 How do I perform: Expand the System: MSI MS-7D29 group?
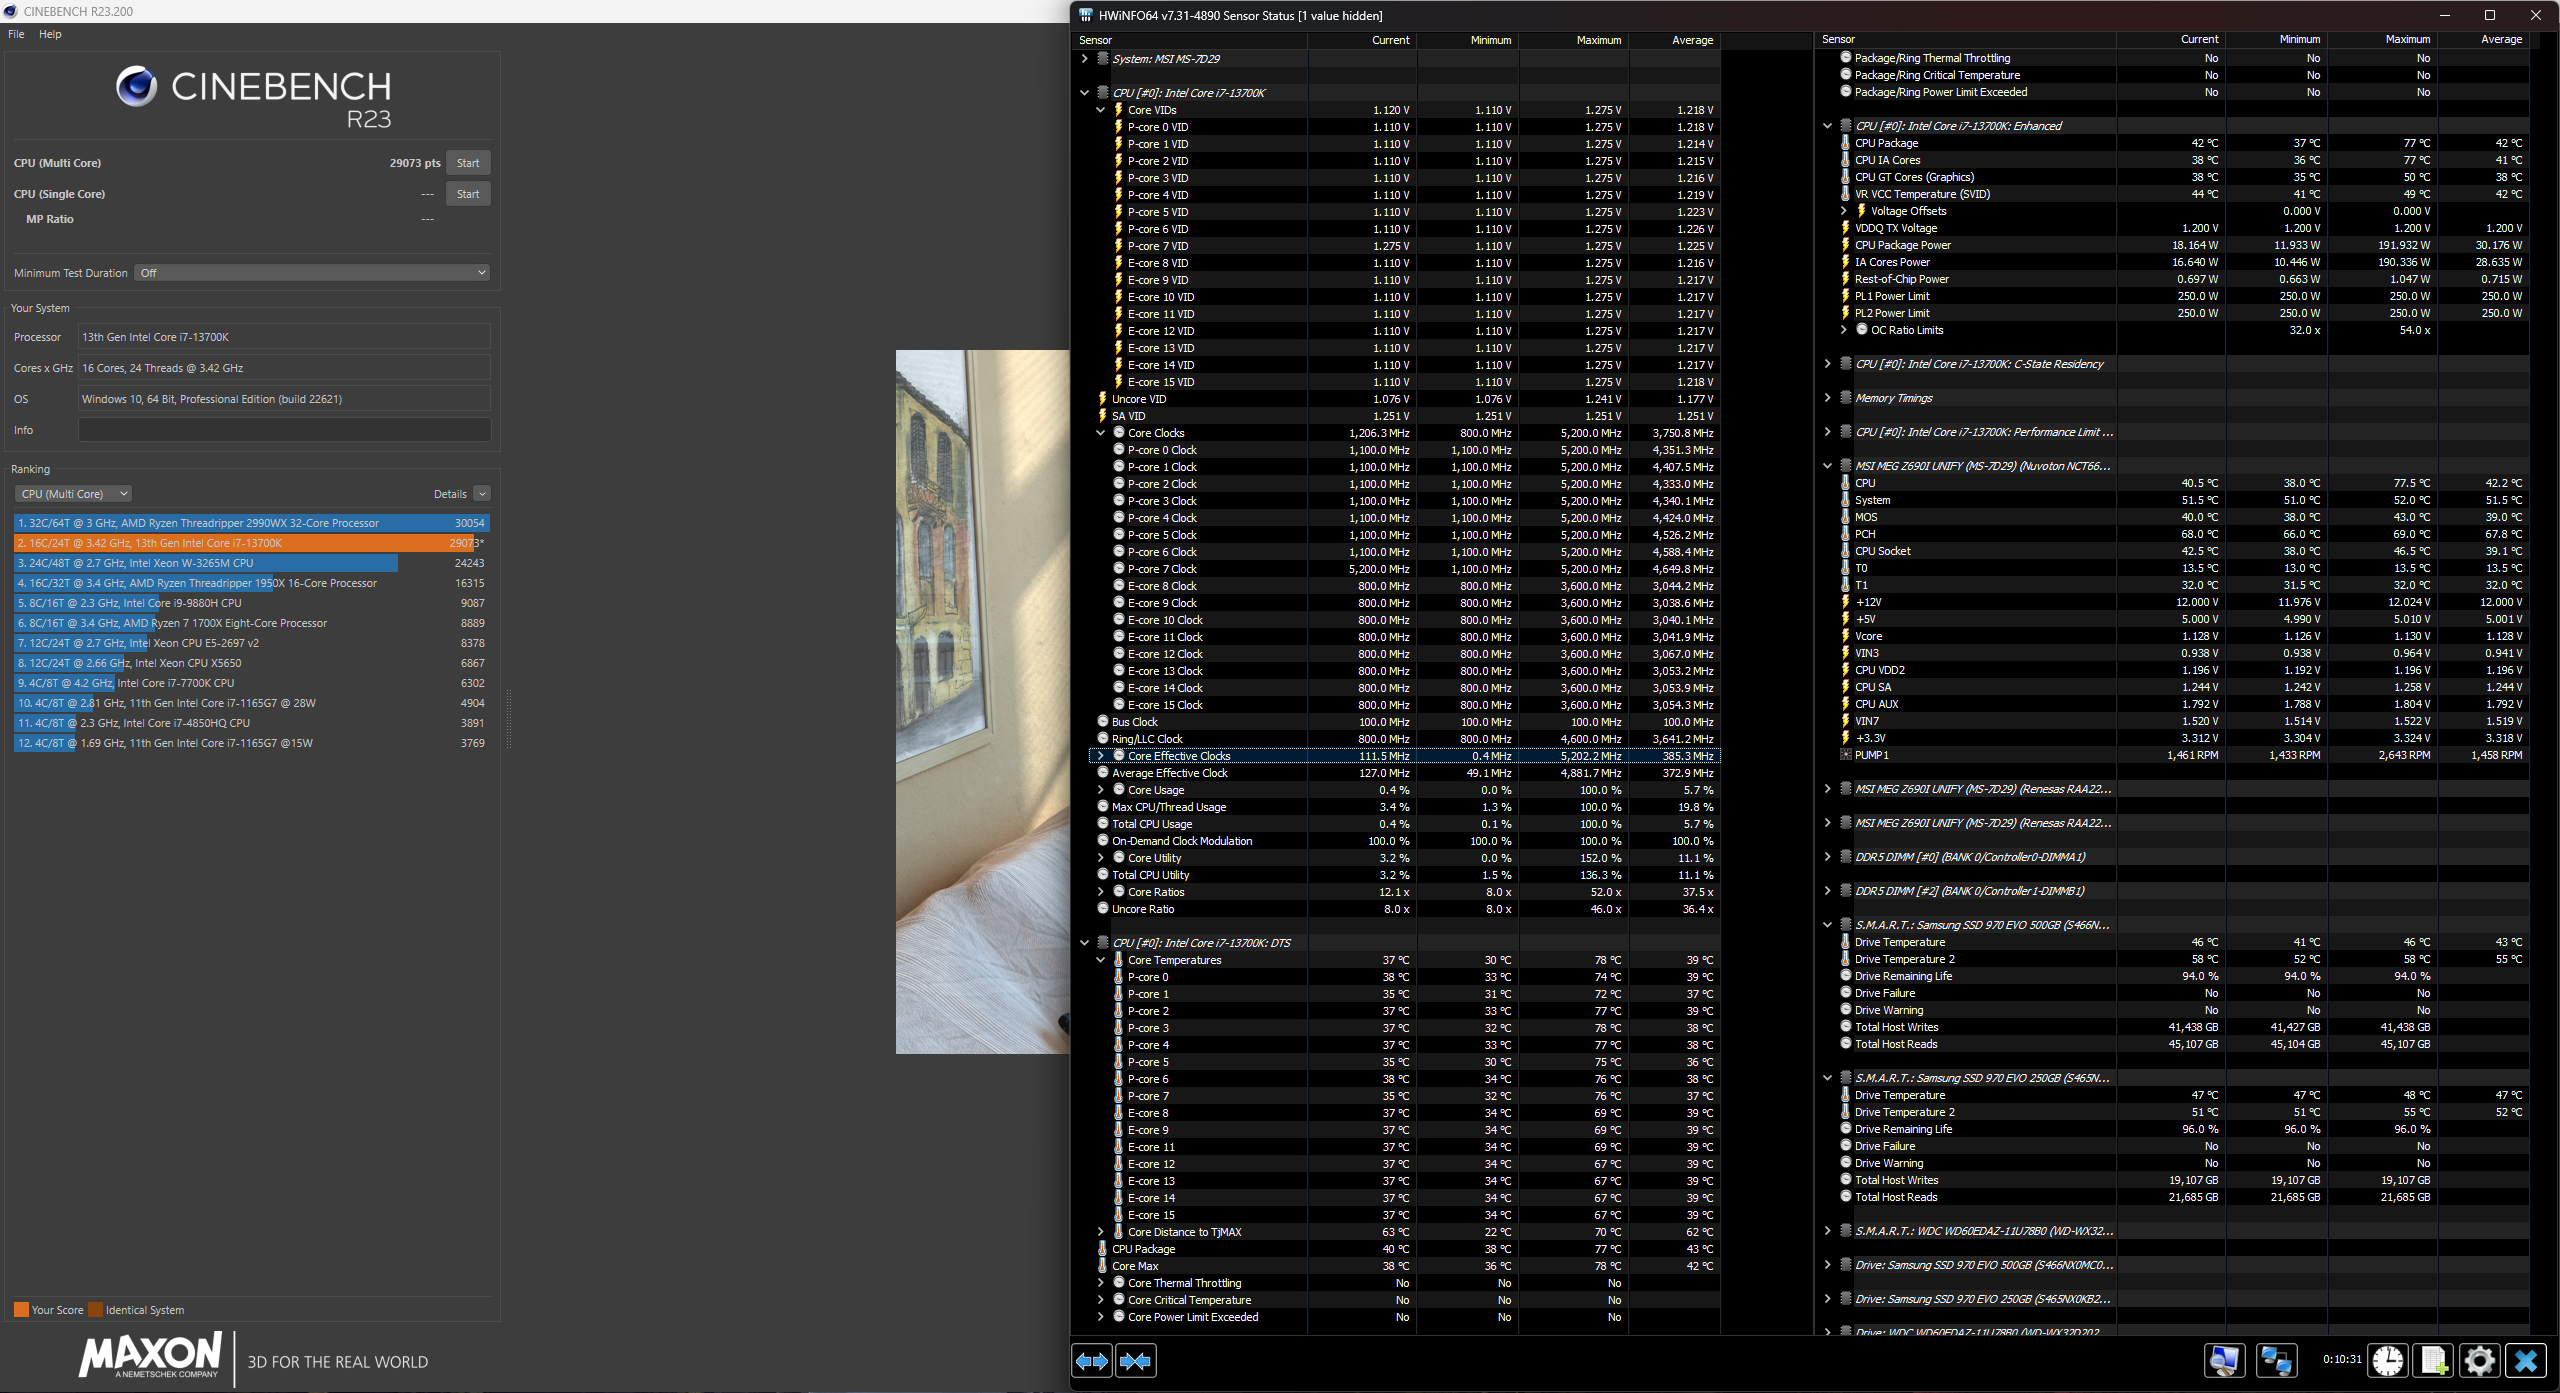click(x=1084, y=59)
